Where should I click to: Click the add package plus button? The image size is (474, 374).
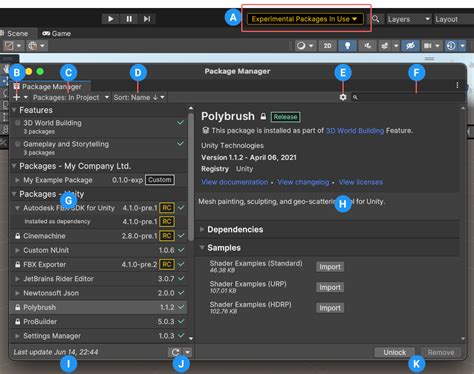[x=17, y=97]
